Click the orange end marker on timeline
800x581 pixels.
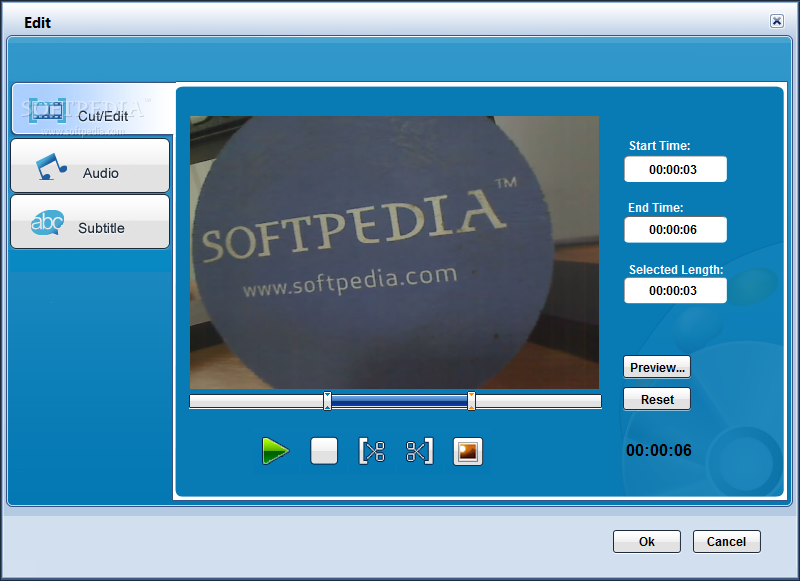coord(471,401)
